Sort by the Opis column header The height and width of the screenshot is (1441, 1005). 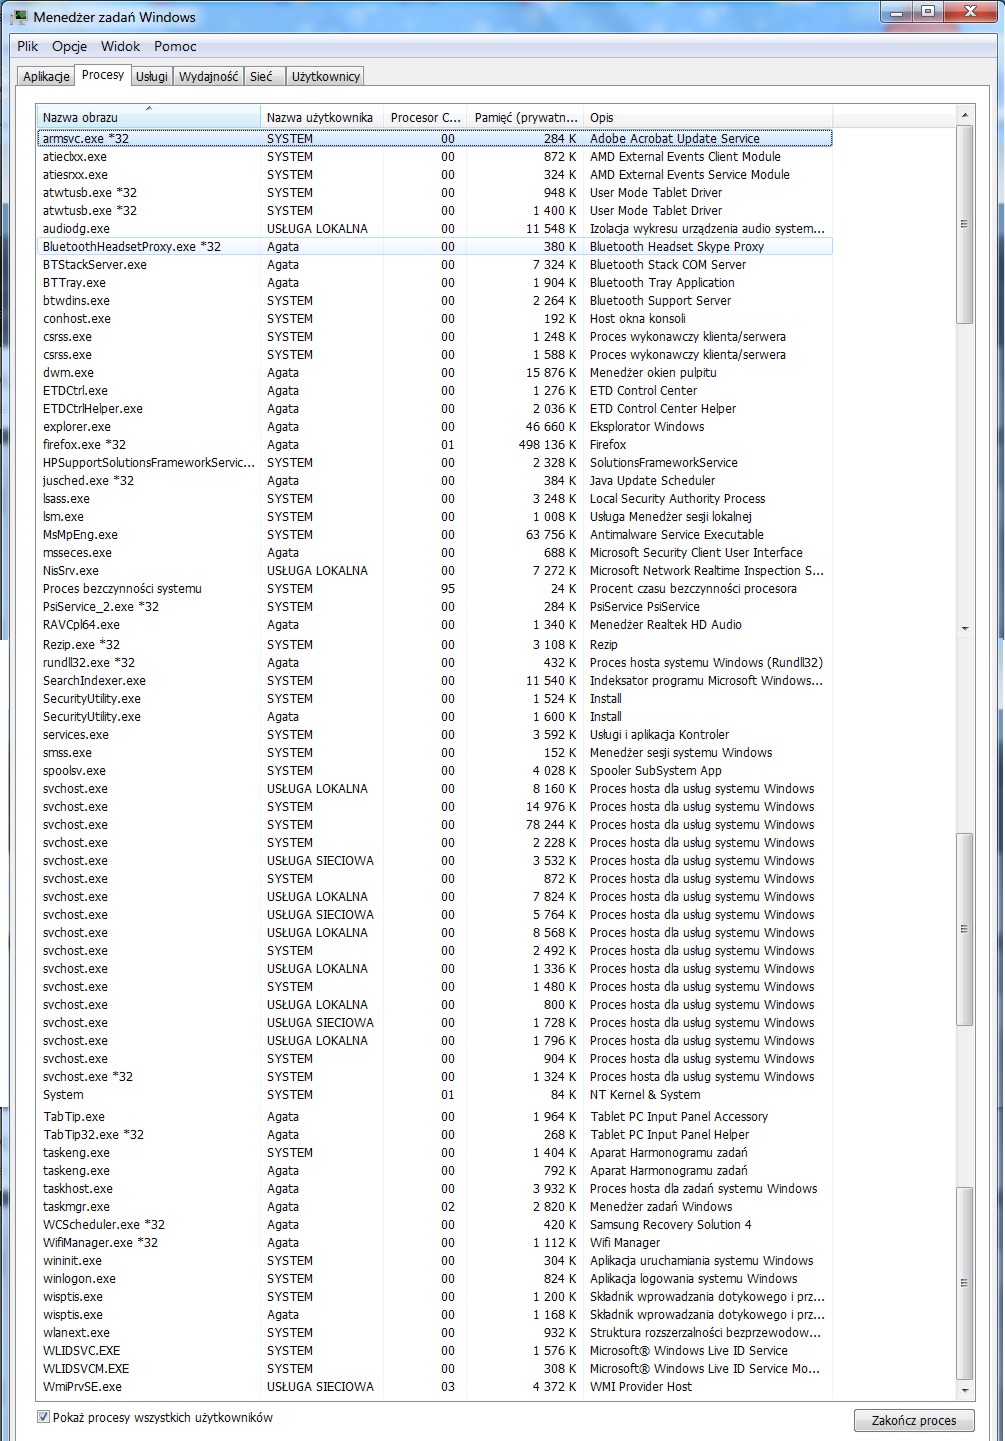(x=707, y=117)
